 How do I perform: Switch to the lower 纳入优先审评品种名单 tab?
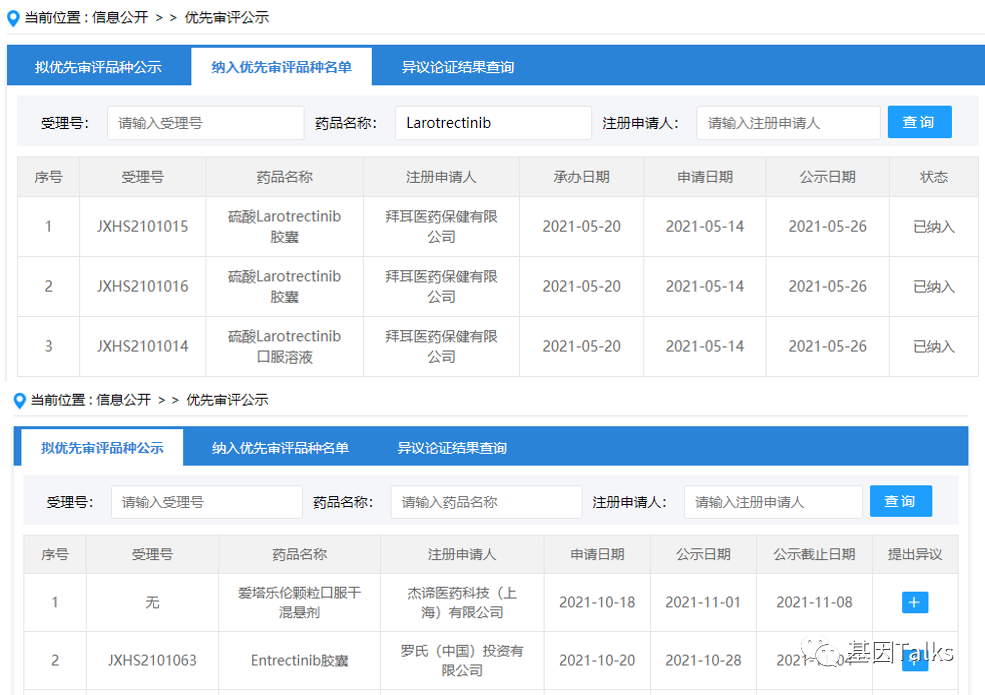tap(280, 448)
